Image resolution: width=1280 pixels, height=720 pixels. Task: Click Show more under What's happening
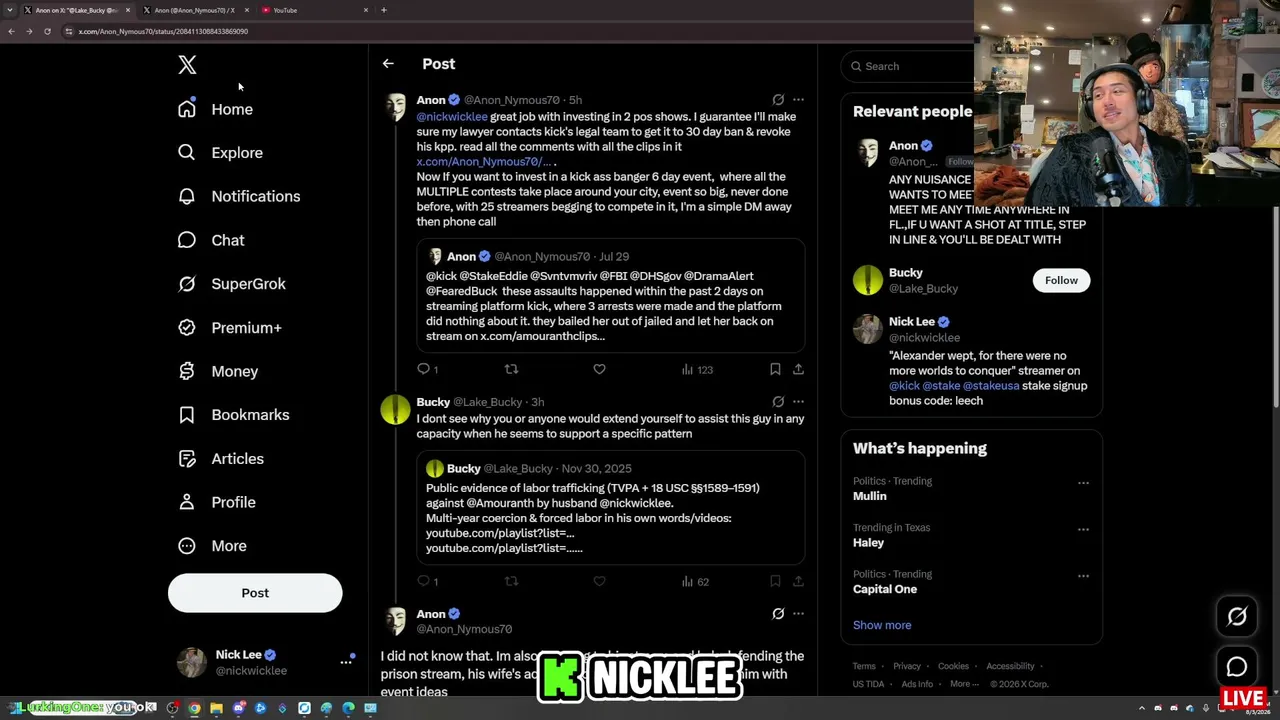882,625
